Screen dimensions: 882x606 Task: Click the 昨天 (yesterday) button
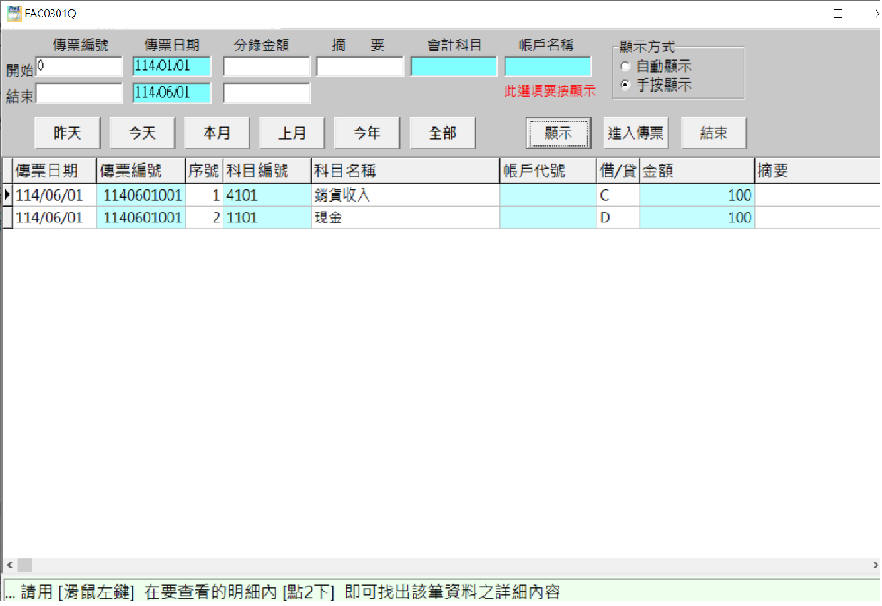[x=67, y=133]
